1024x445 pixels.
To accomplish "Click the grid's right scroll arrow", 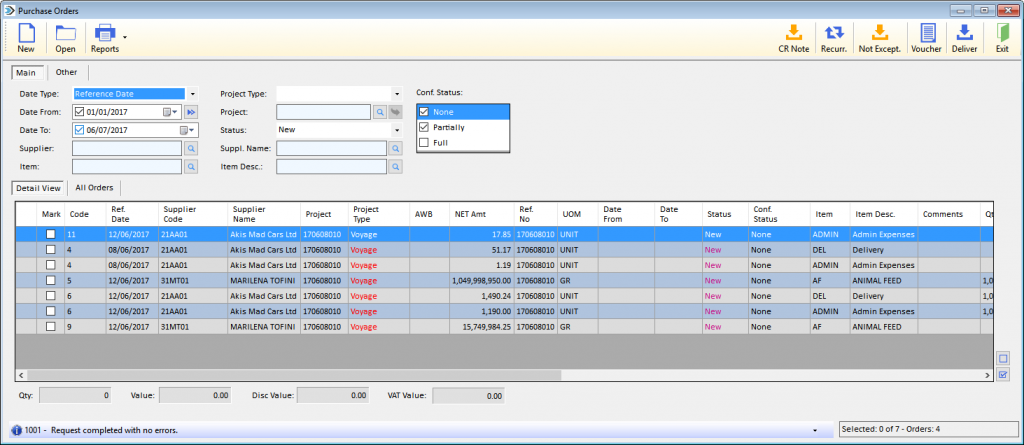I will [x=987, y=375].
